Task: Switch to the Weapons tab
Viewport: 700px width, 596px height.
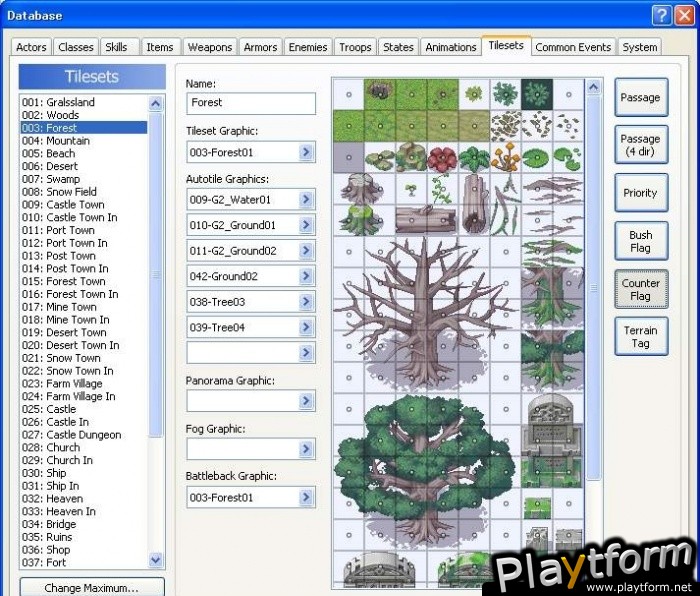Action: point(210,47)
